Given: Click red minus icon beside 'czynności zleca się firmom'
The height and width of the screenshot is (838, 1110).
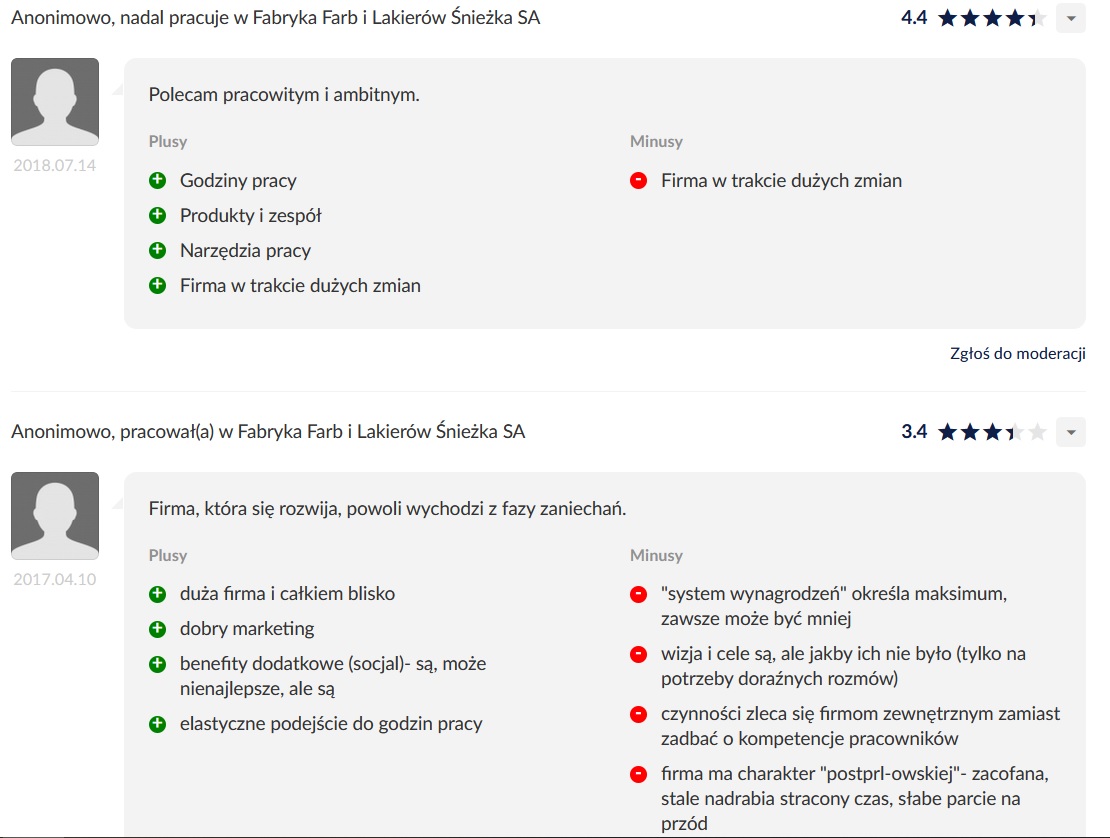Looking at the screenshot, I should click(638, 714).
